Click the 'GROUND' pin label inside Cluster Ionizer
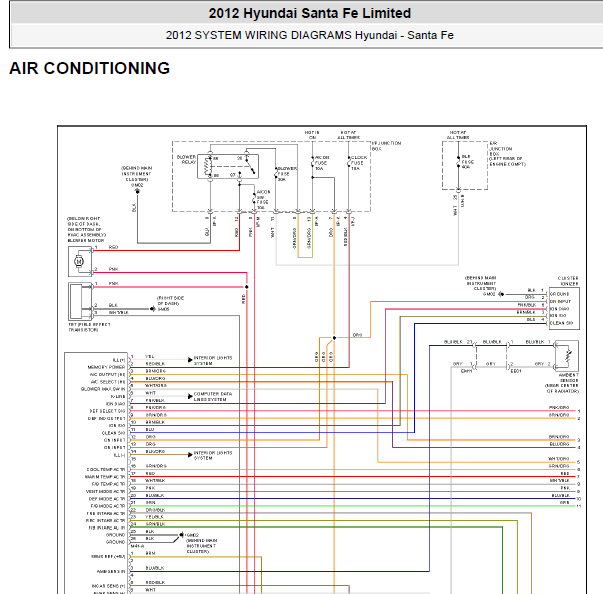 pyautogui.click(x=559, y=294)
